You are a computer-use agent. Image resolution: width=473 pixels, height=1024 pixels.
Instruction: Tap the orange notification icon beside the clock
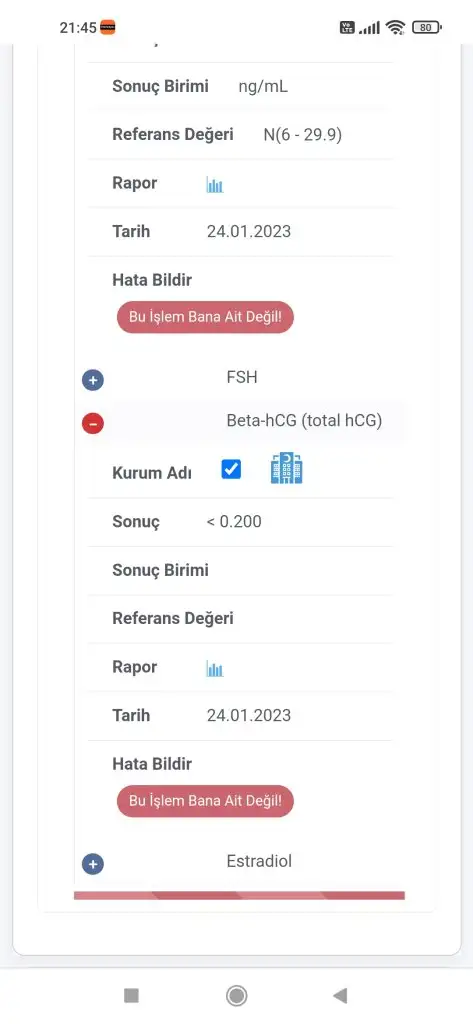click(108, 27)
